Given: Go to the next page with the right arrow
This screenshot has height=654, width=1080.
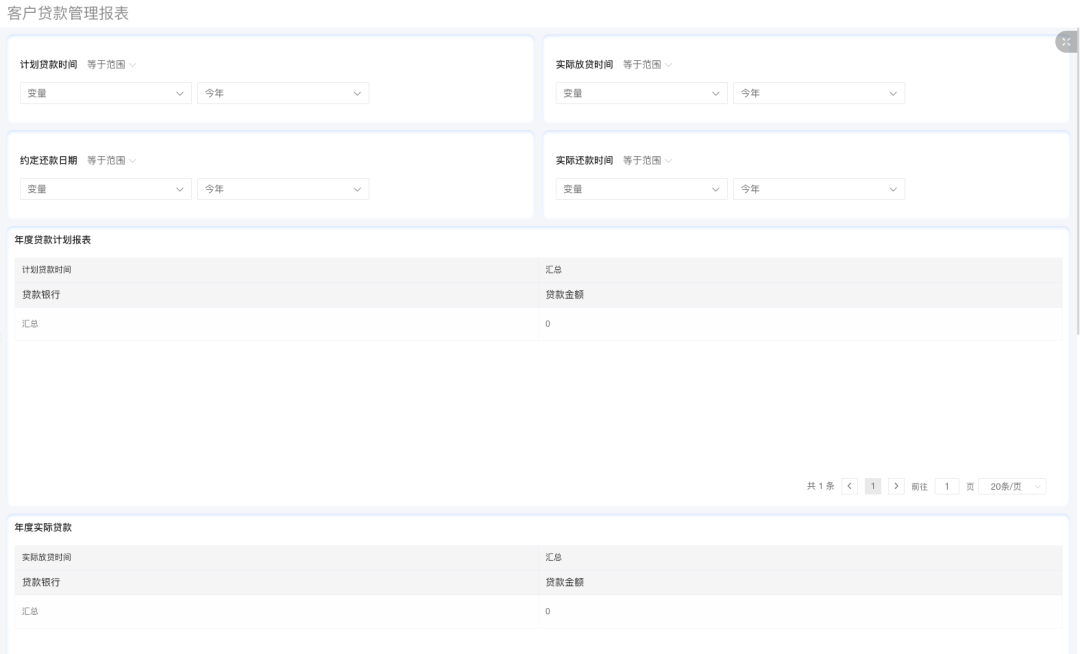Looking at the screenshot, I should 896,486.
